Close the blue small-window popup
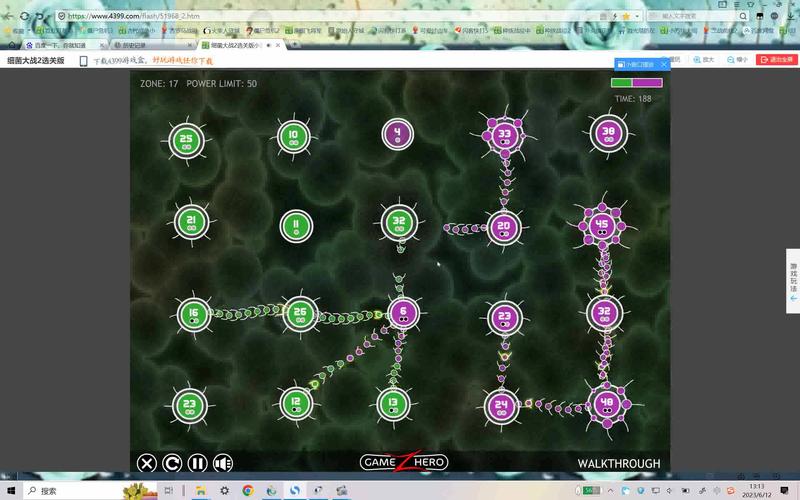 [x=661, y=65]
